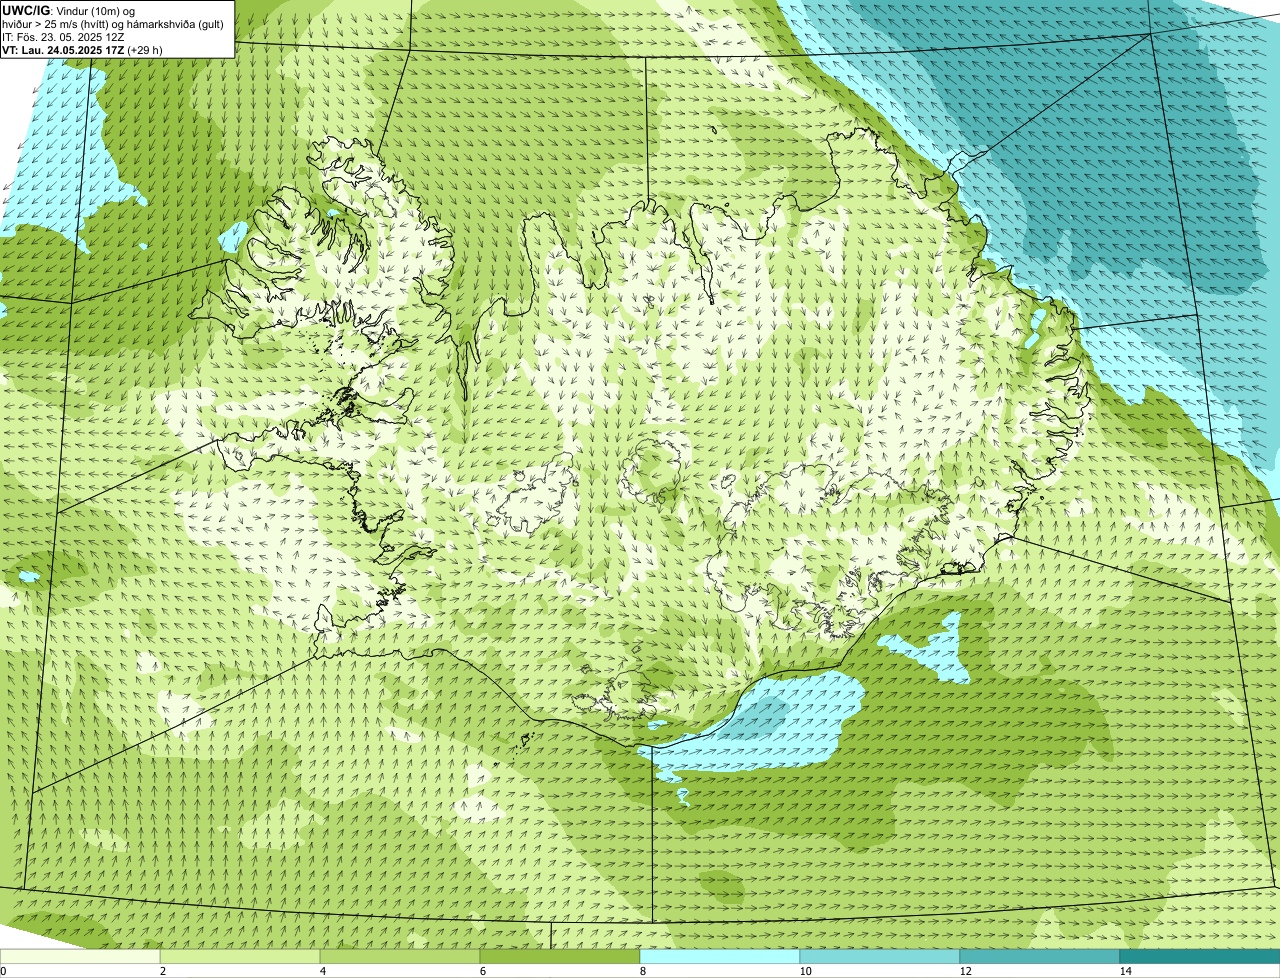The width and height of the screenshot is (1280, 978).
Task: Click the legend scale label '10'
Action: [805, 971]
